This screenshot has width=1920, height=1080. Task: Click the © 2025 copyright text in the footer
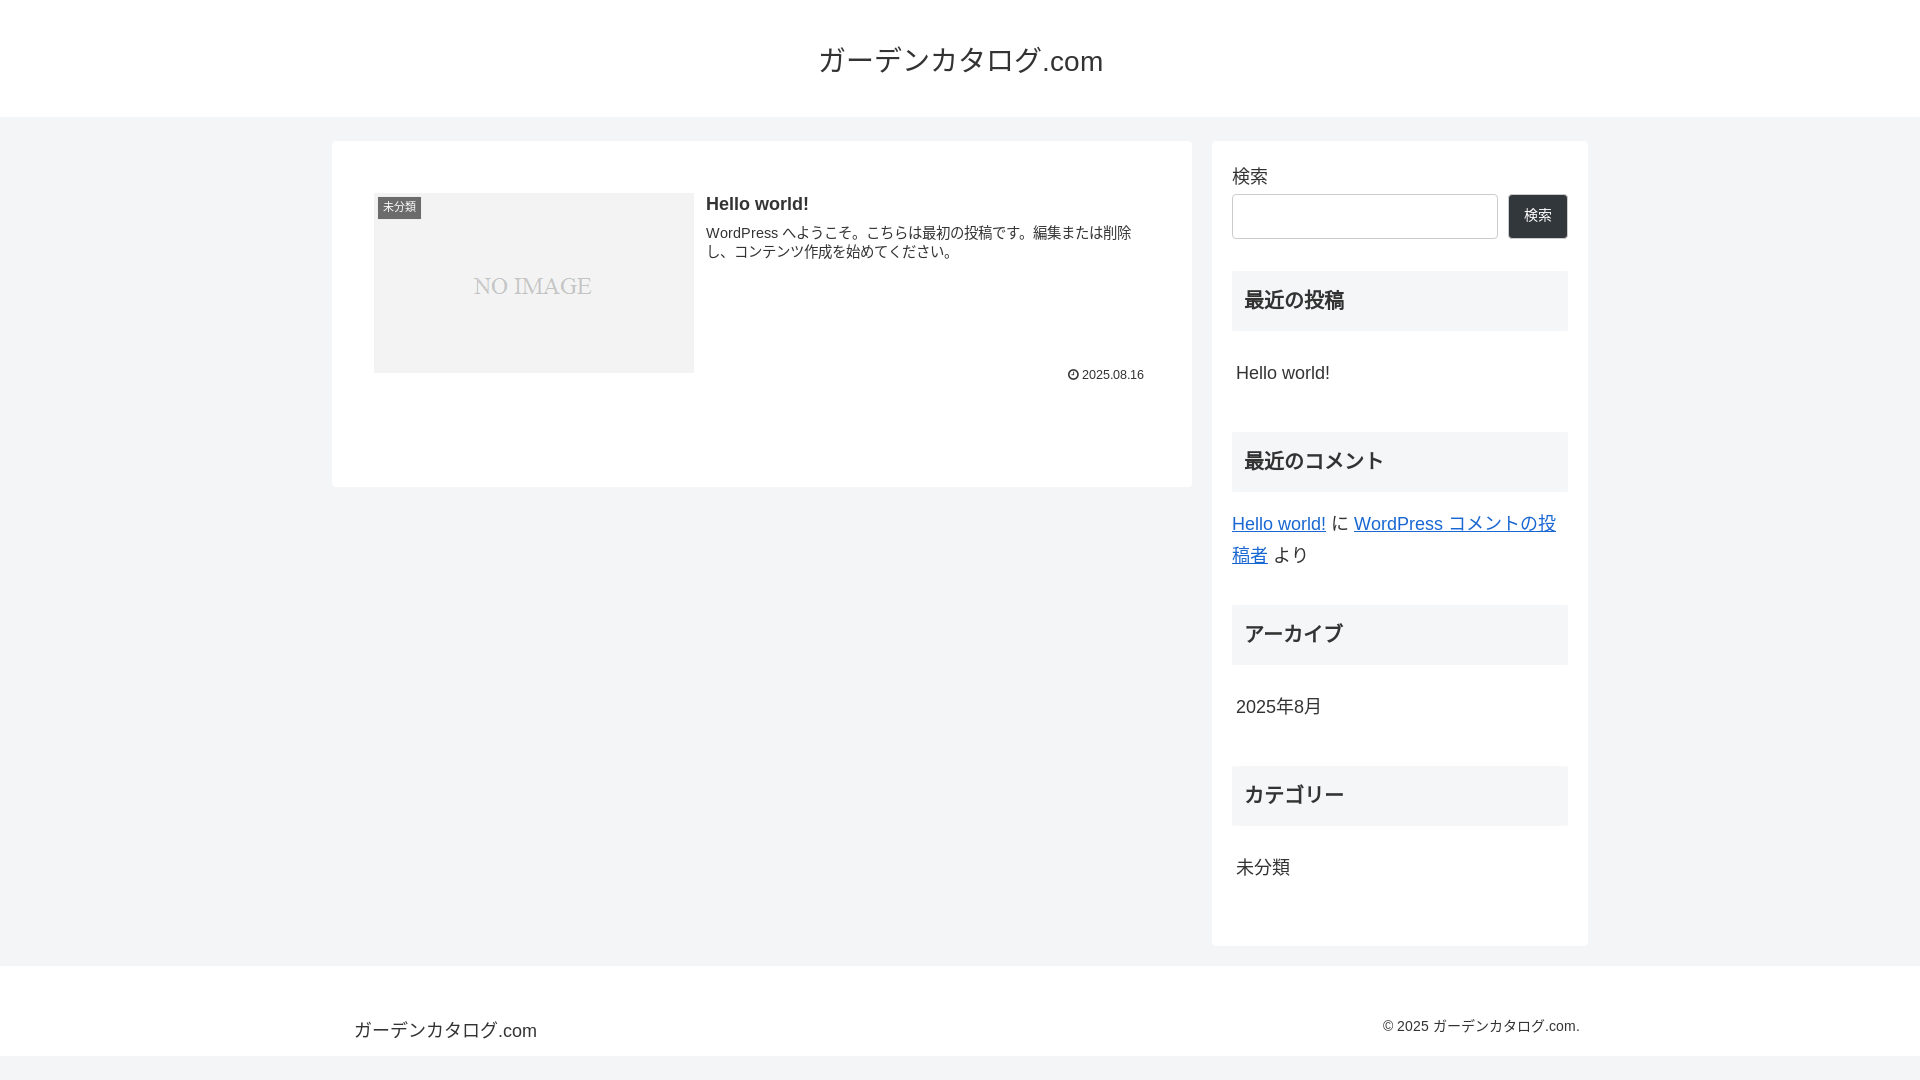pos(1481,1026)
